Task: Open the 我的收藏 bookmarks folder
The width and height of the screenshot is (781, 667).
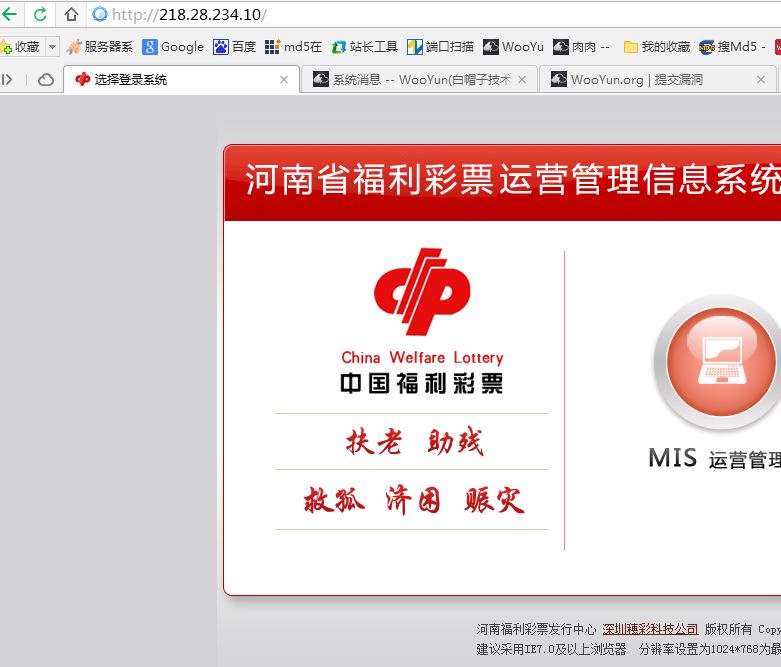Action: (656, 47)
